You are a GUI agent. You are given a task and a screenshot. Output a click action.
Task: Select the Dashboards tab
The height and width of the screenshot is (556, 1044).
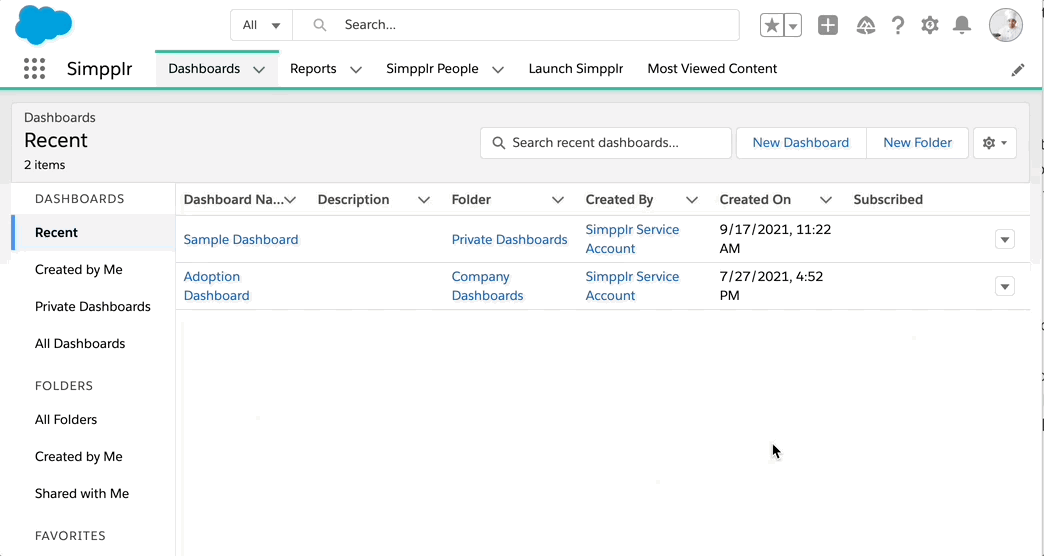(204, 69)
